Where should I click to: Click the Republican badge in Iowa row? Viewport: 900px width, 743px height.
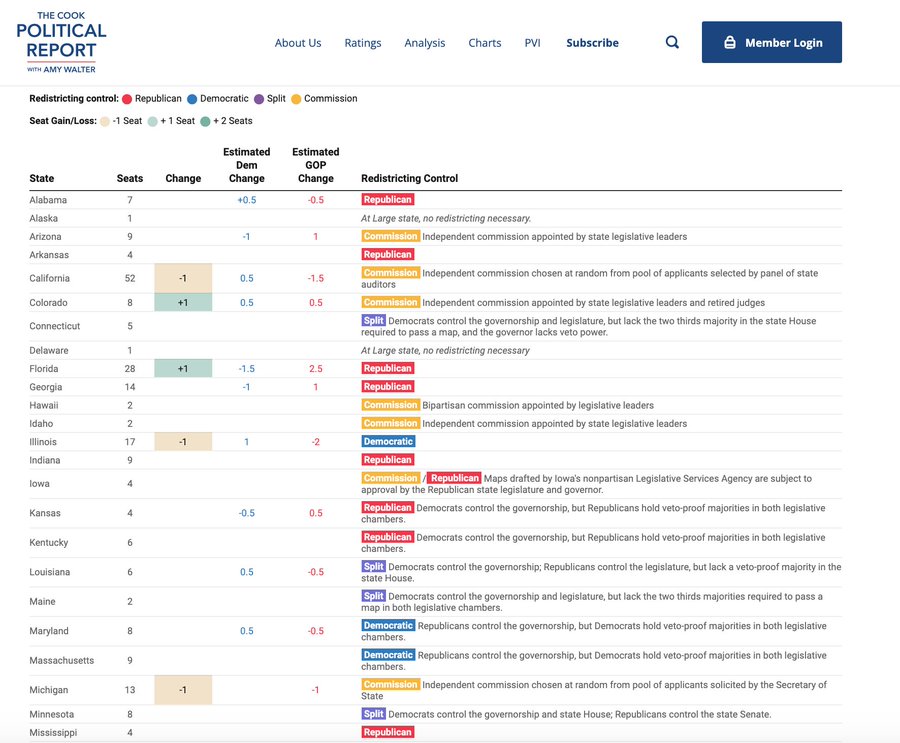pos(454,478)
